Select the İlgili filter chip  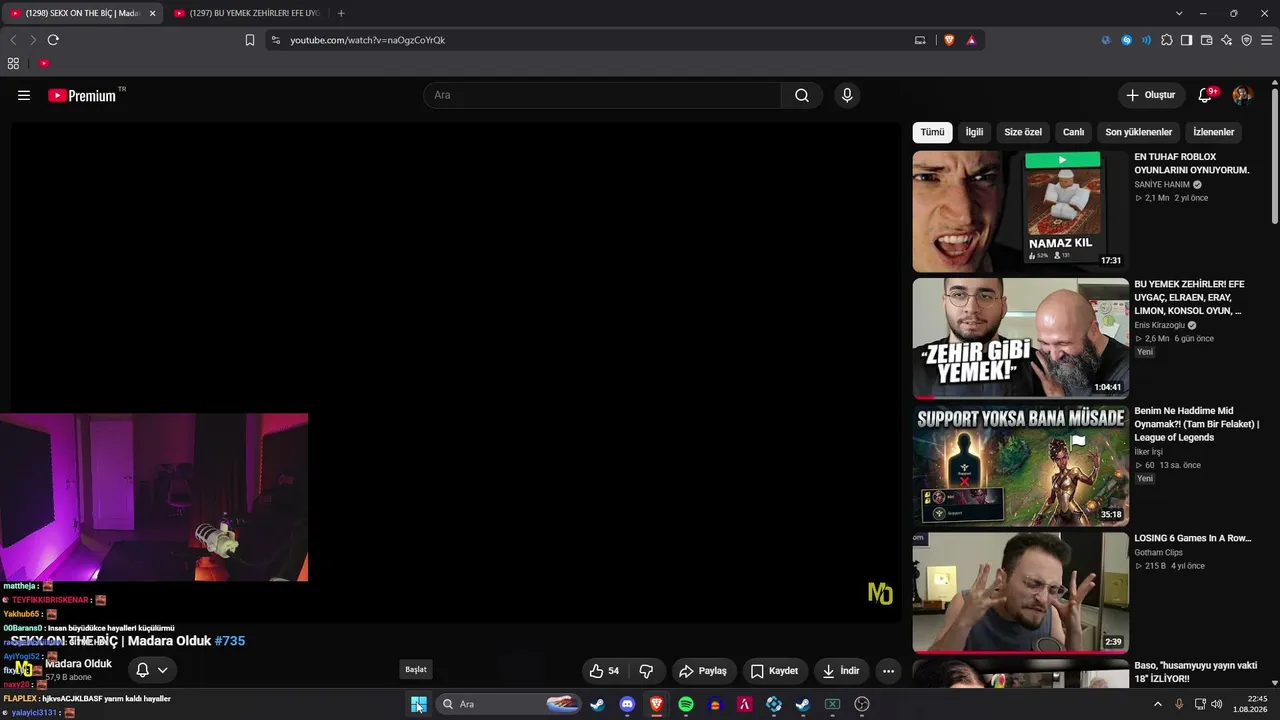click(x=974, y=132)
